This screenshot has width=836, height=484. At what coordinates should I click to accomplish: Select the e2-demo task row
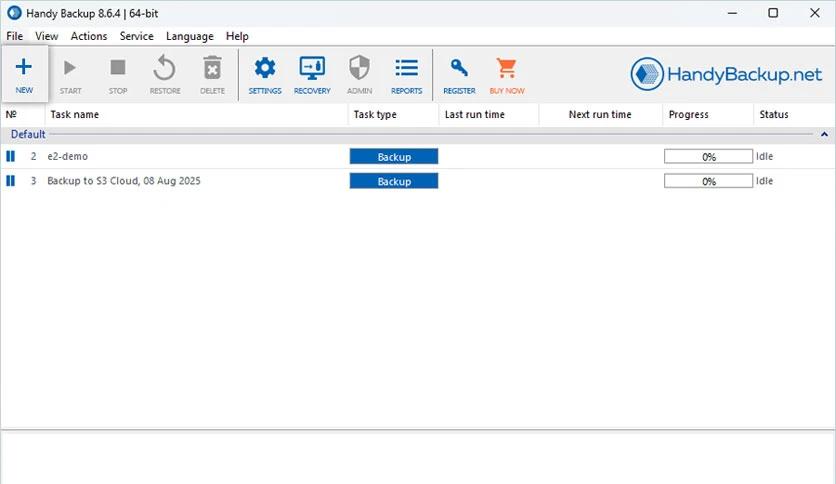coord(418,156)
